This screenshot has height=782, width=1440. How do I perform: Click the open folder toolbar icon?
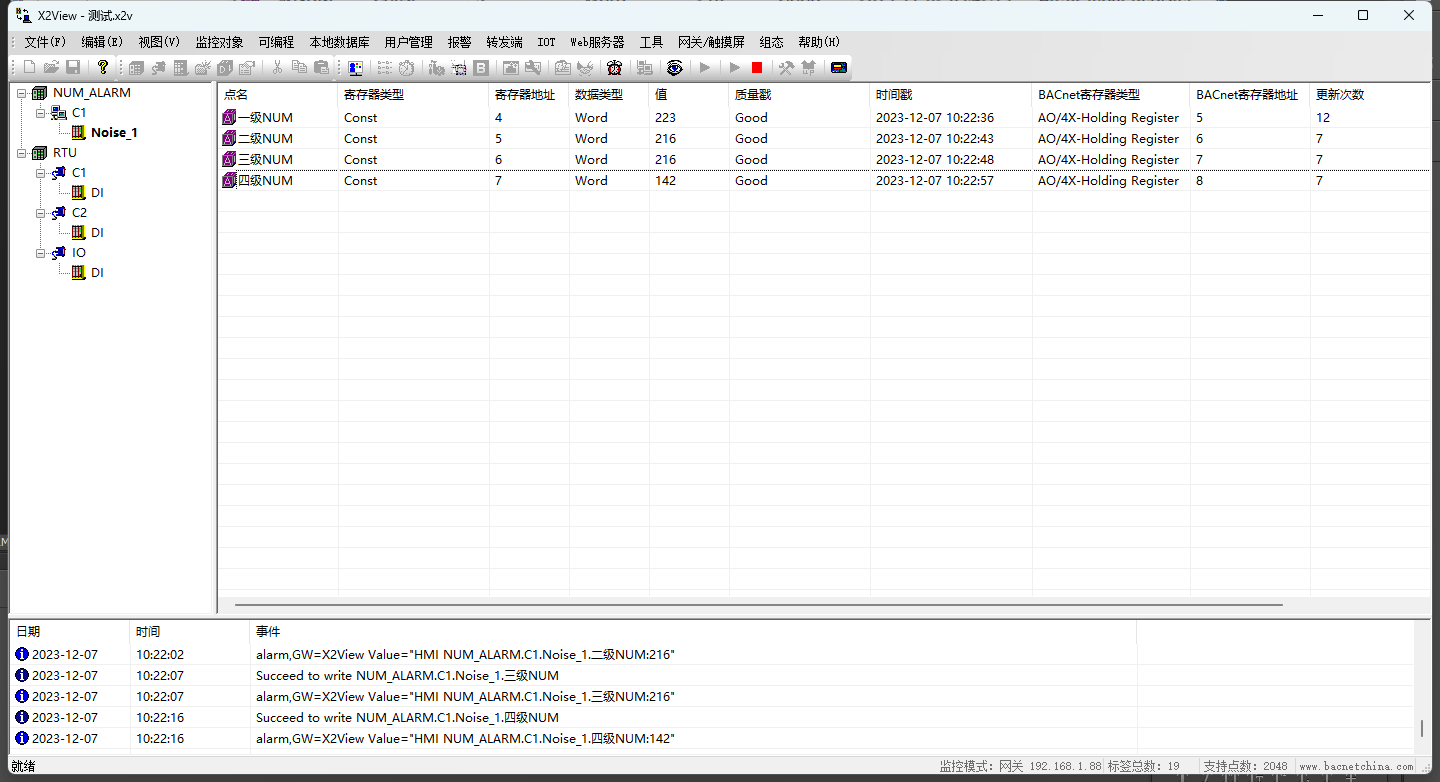pos(51,67)
